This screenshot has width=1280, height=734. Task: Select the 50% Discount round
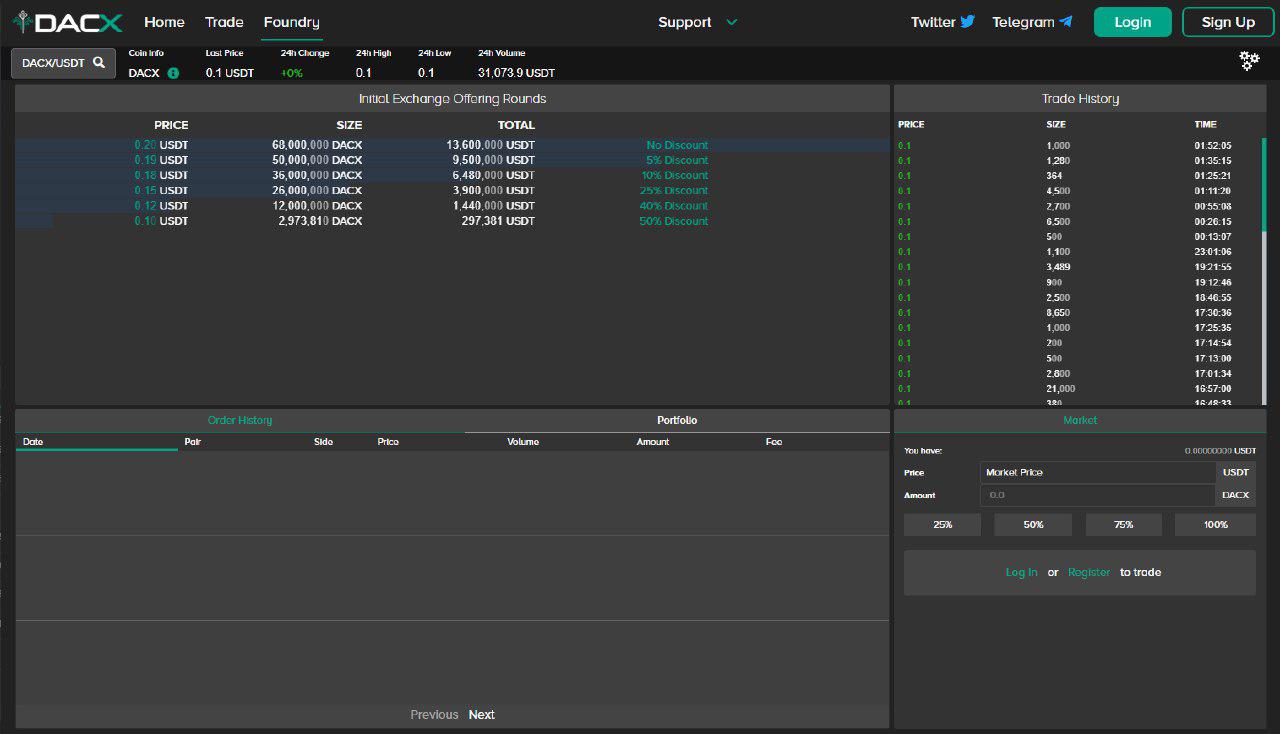(452, 221)
